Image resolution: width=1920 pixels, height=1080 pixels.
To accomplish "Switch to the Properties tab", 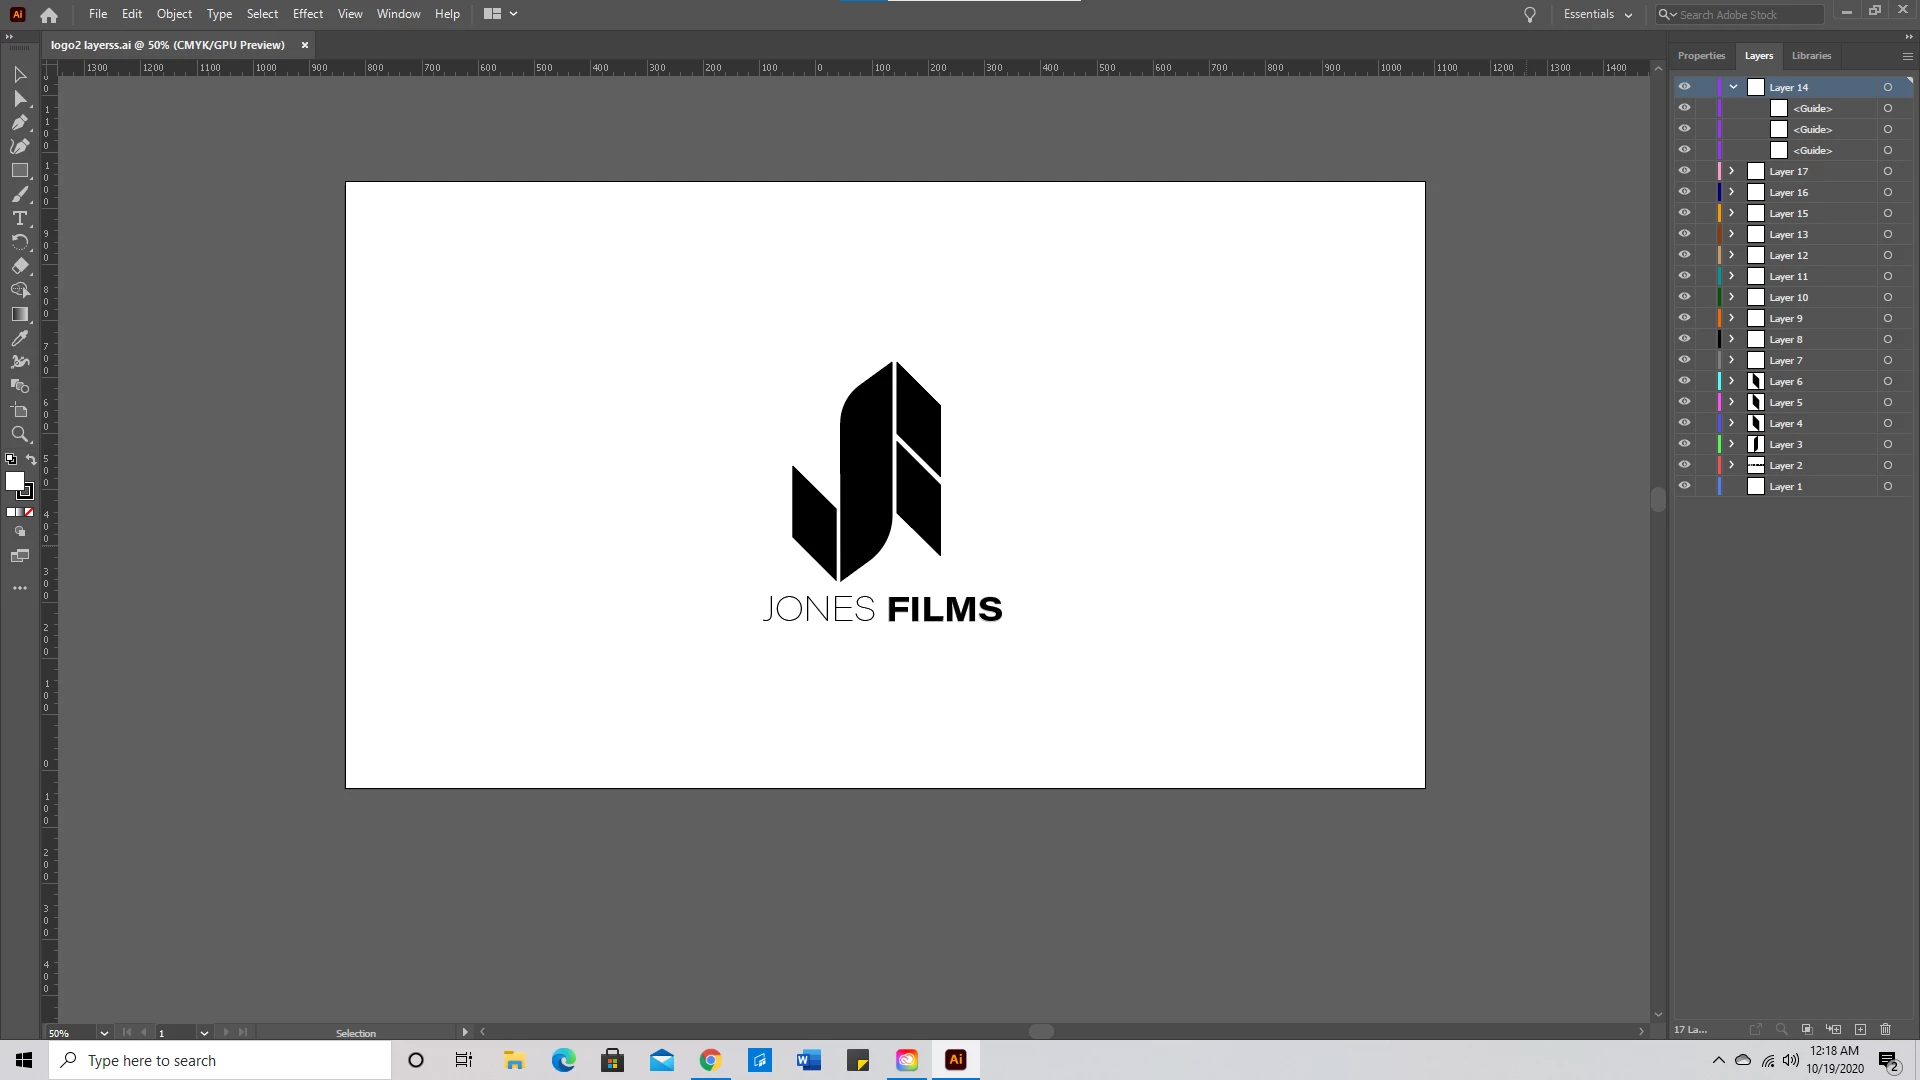I will (1701, 56).
